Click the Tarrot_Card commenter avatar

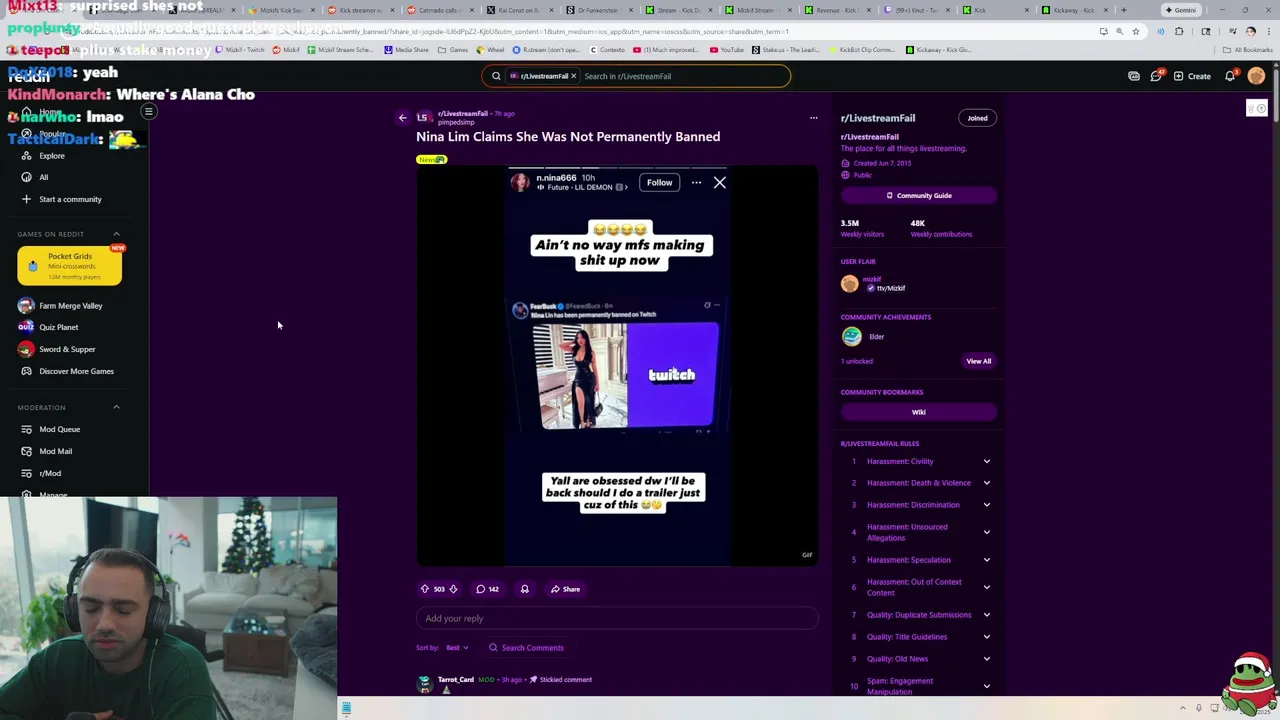coord(424,684)
